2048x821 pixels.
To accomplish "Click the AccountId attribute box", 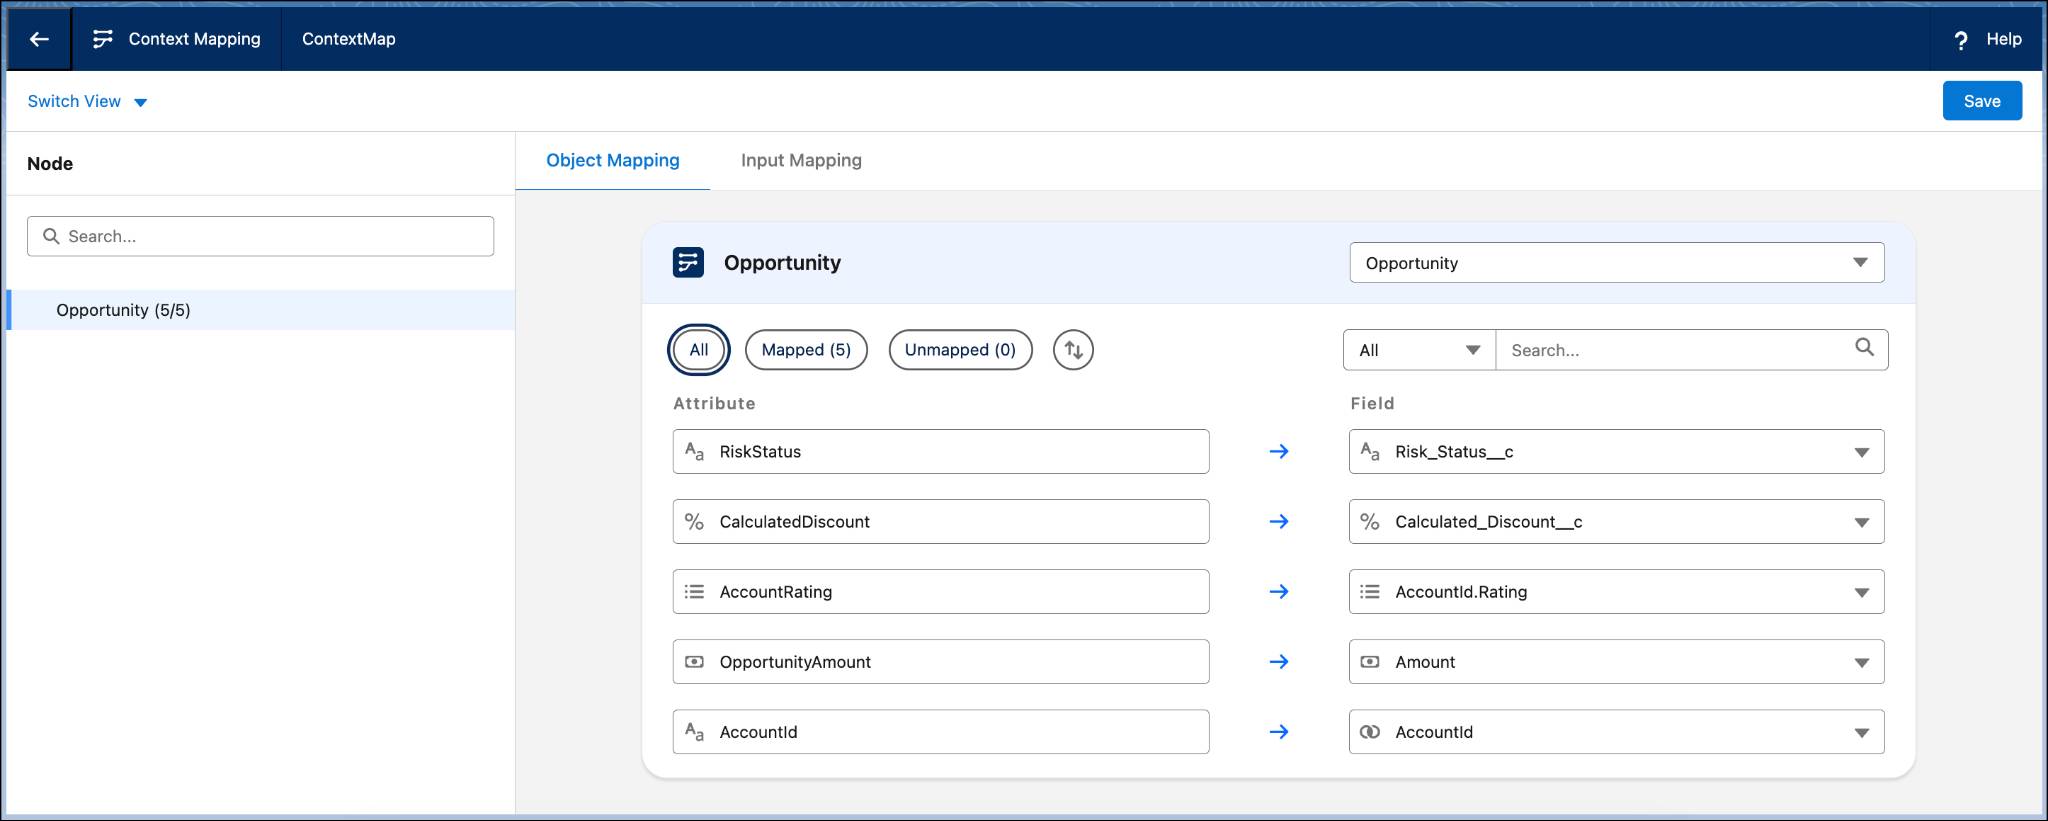I will click(x=941, y=731).
